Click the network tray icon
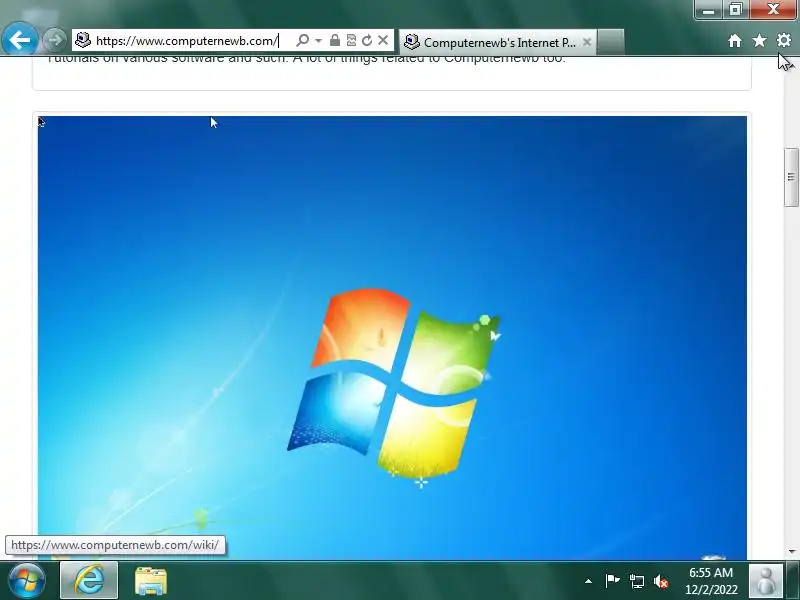 tap(636, 581)
